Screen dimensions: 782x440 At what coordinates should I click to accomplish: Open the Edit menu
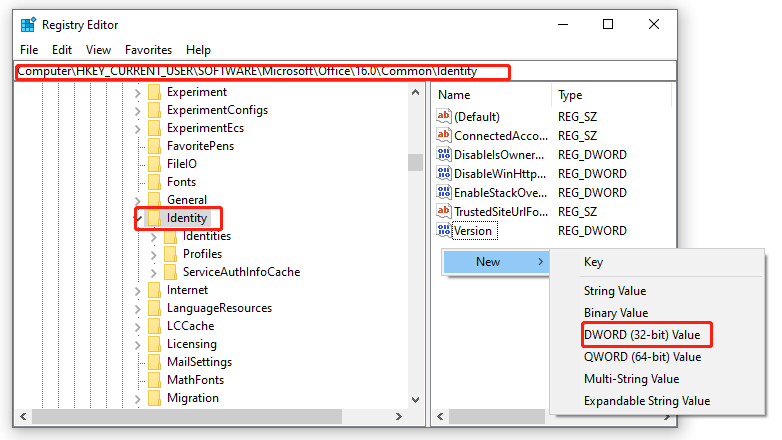click(x=62, y=50)
